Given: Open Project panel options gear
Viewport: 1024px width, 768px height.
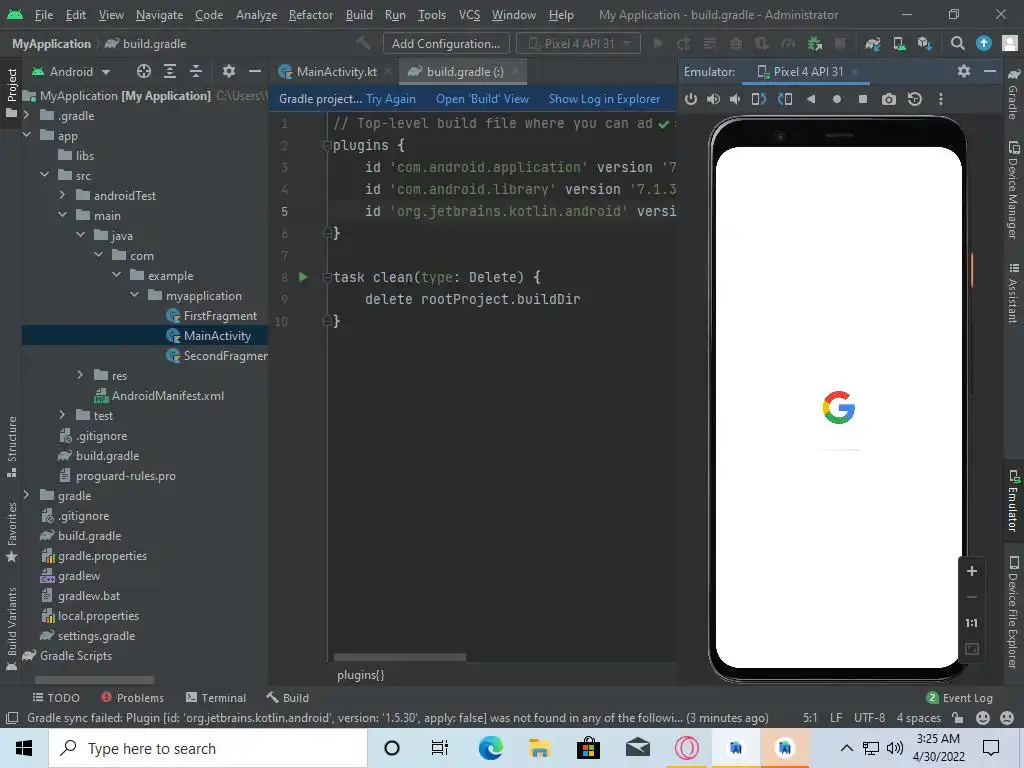Looking at the screenshot, I should point(228,71).
